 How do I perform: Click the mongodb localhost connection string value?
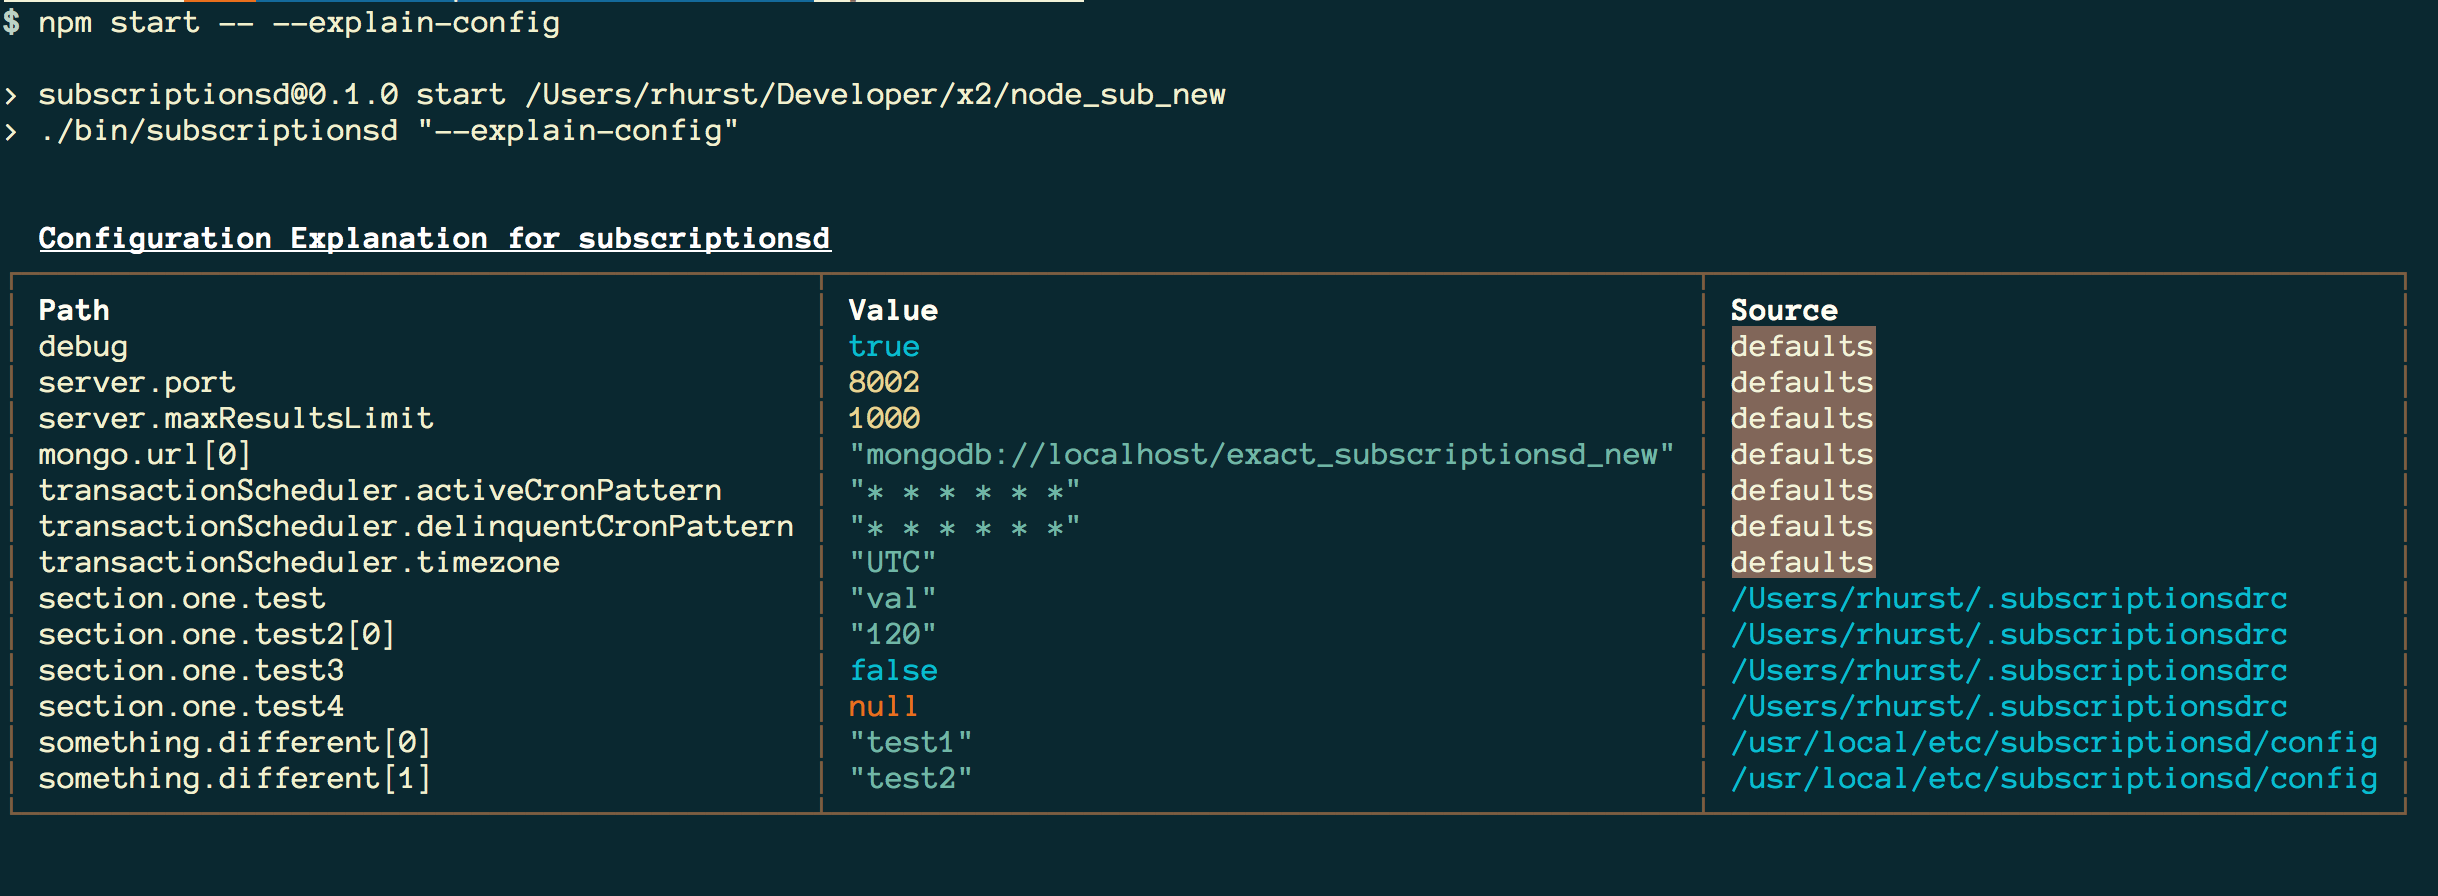pyautogui.click(x=1260, y=455)
